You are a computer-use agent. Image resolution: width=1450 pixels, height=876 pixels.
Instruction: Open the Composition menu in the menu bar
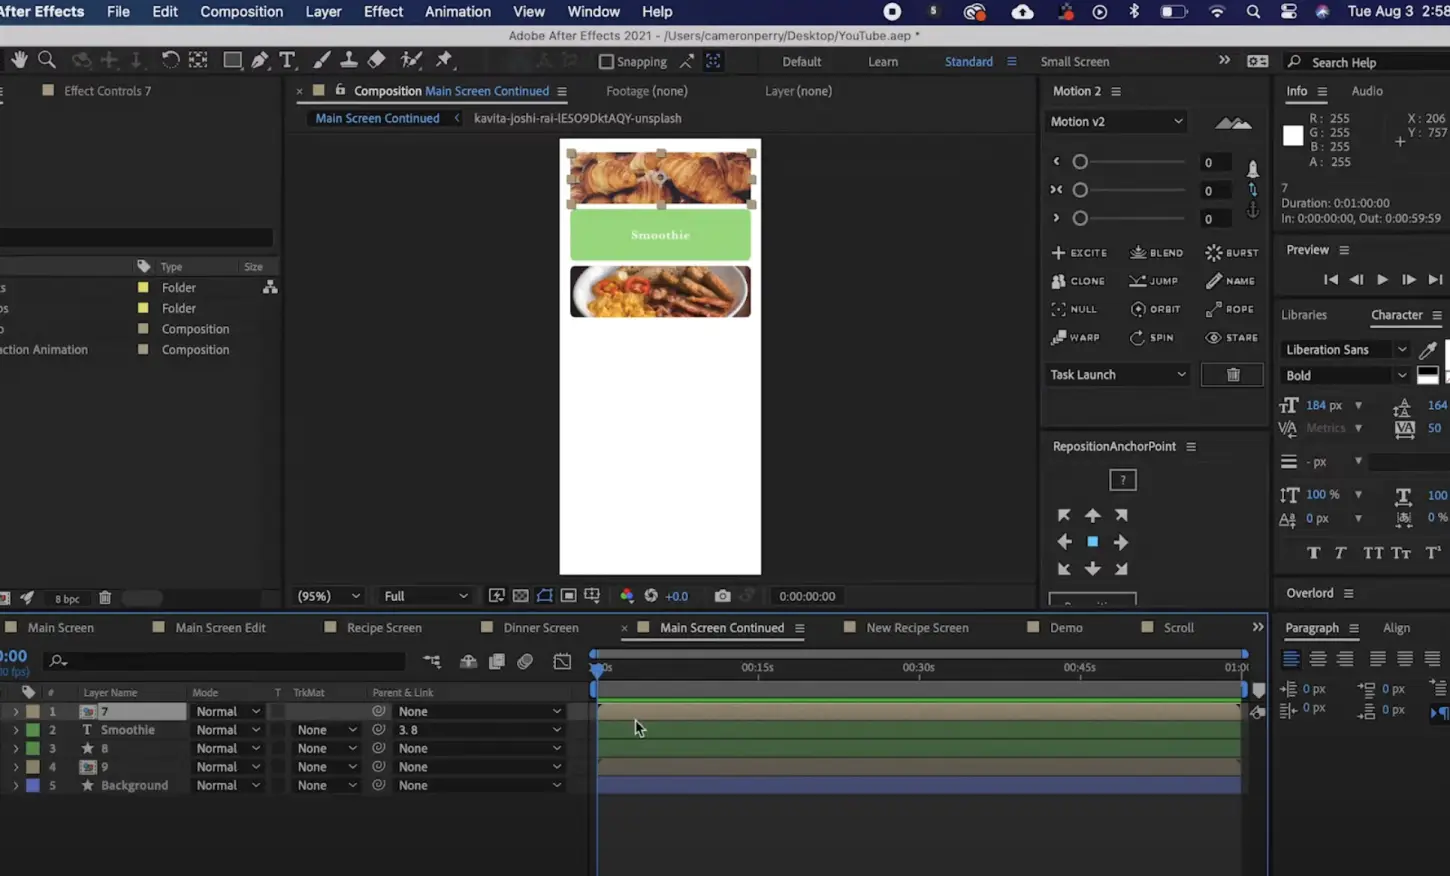[241, 11]
